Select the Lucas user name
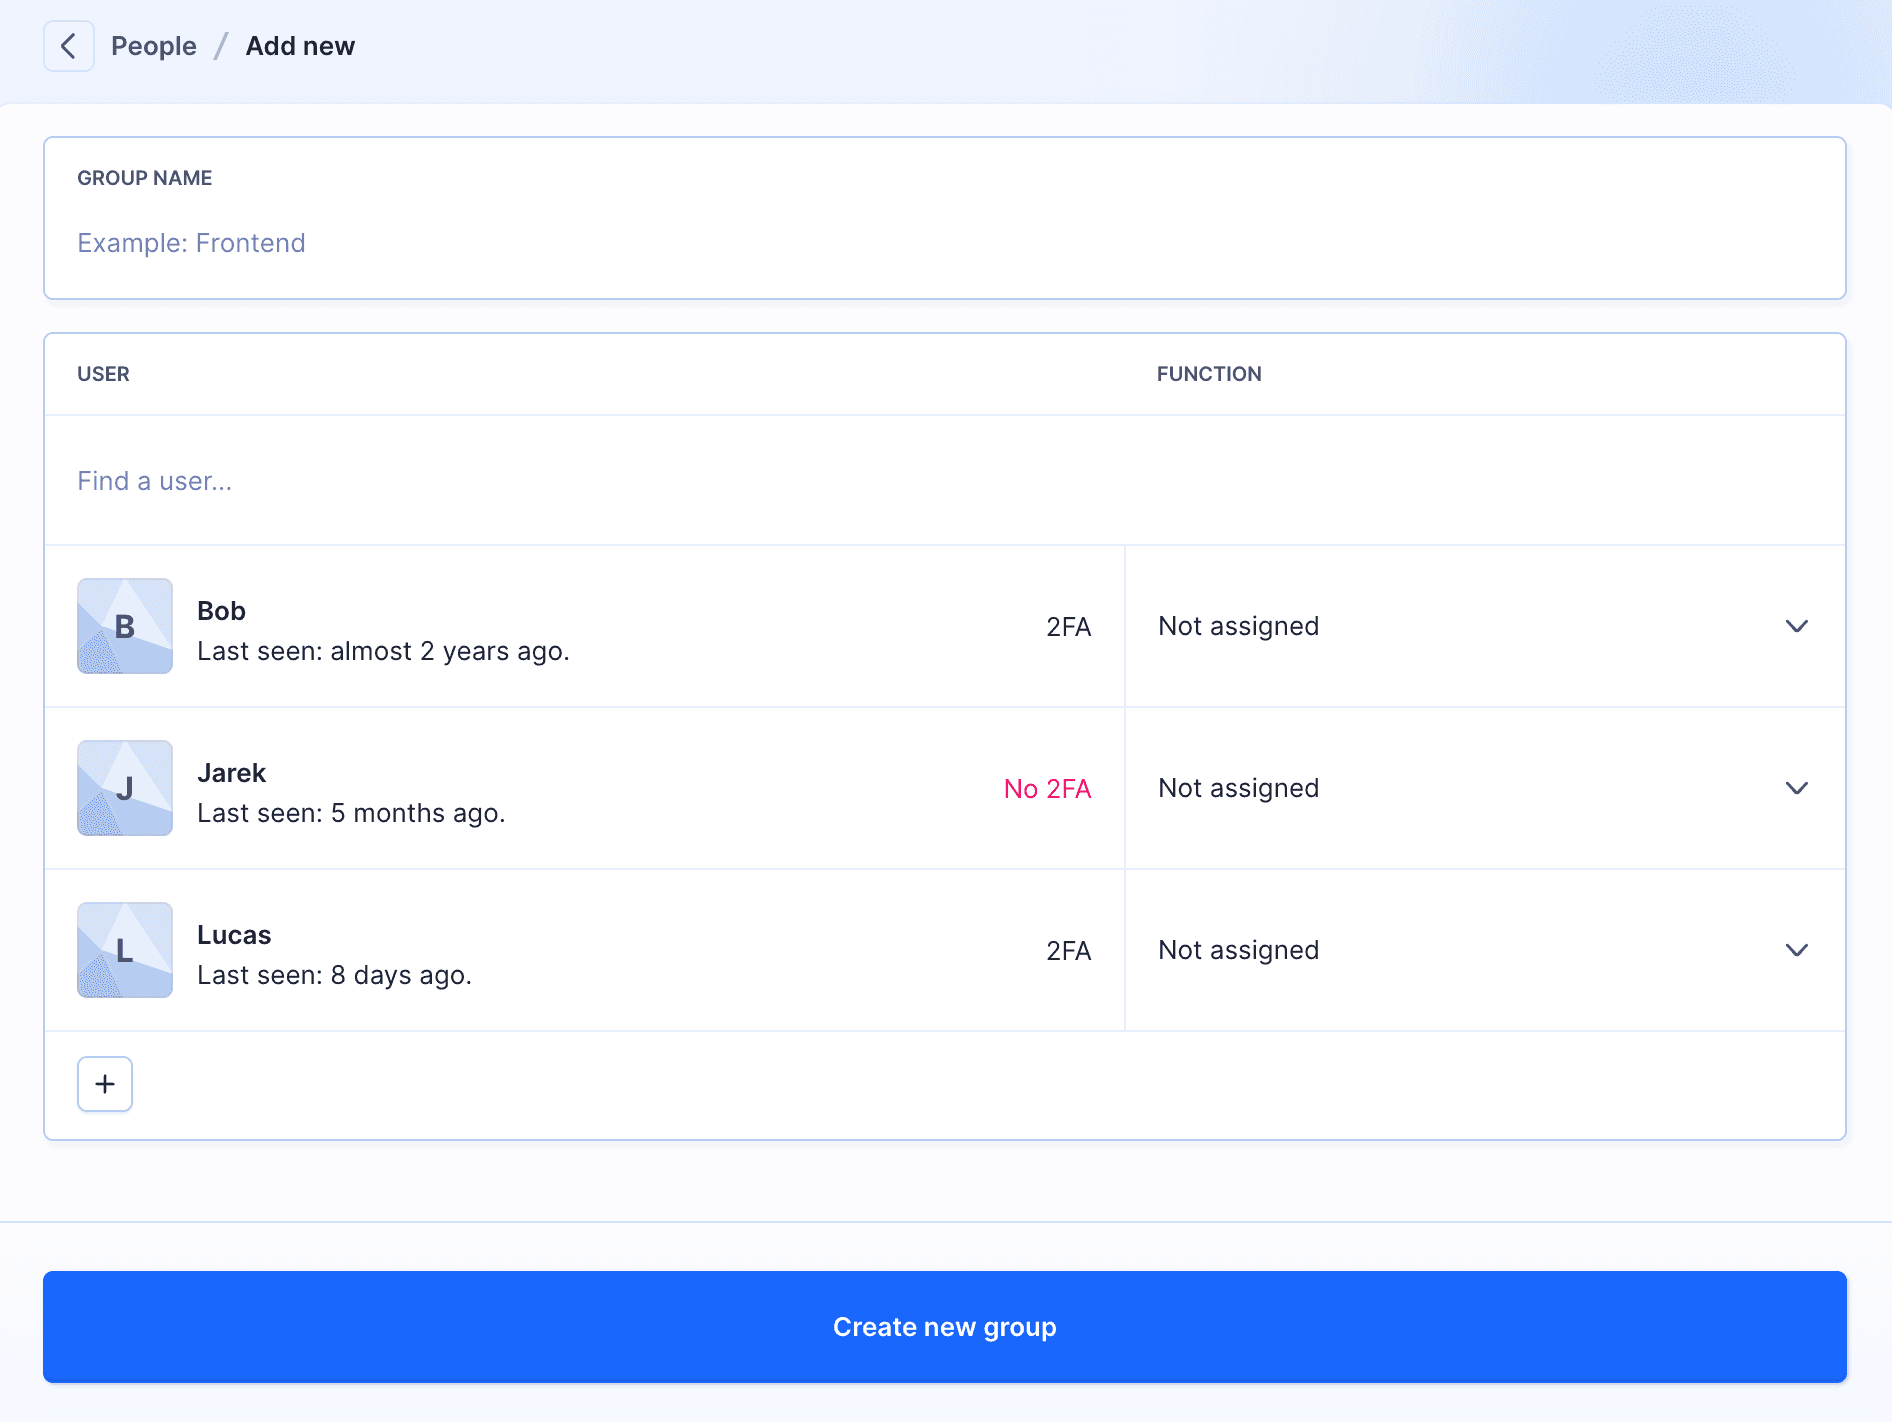1892x1422 pixels. click(234, 935)
